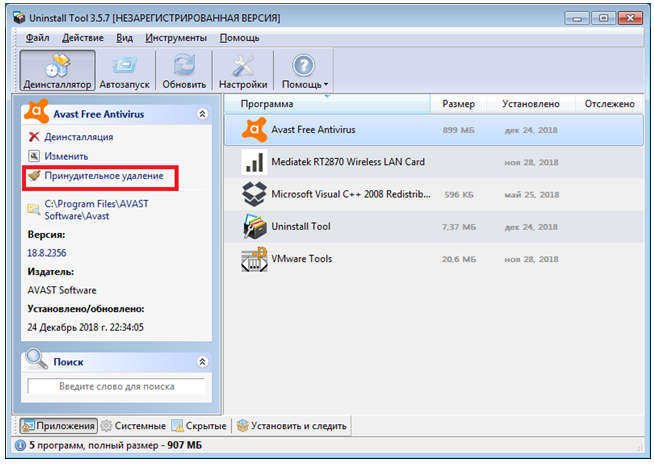Screen dimensions: 654x464
Task: Switch to the Скрытые tab
Action: point(199,426)
